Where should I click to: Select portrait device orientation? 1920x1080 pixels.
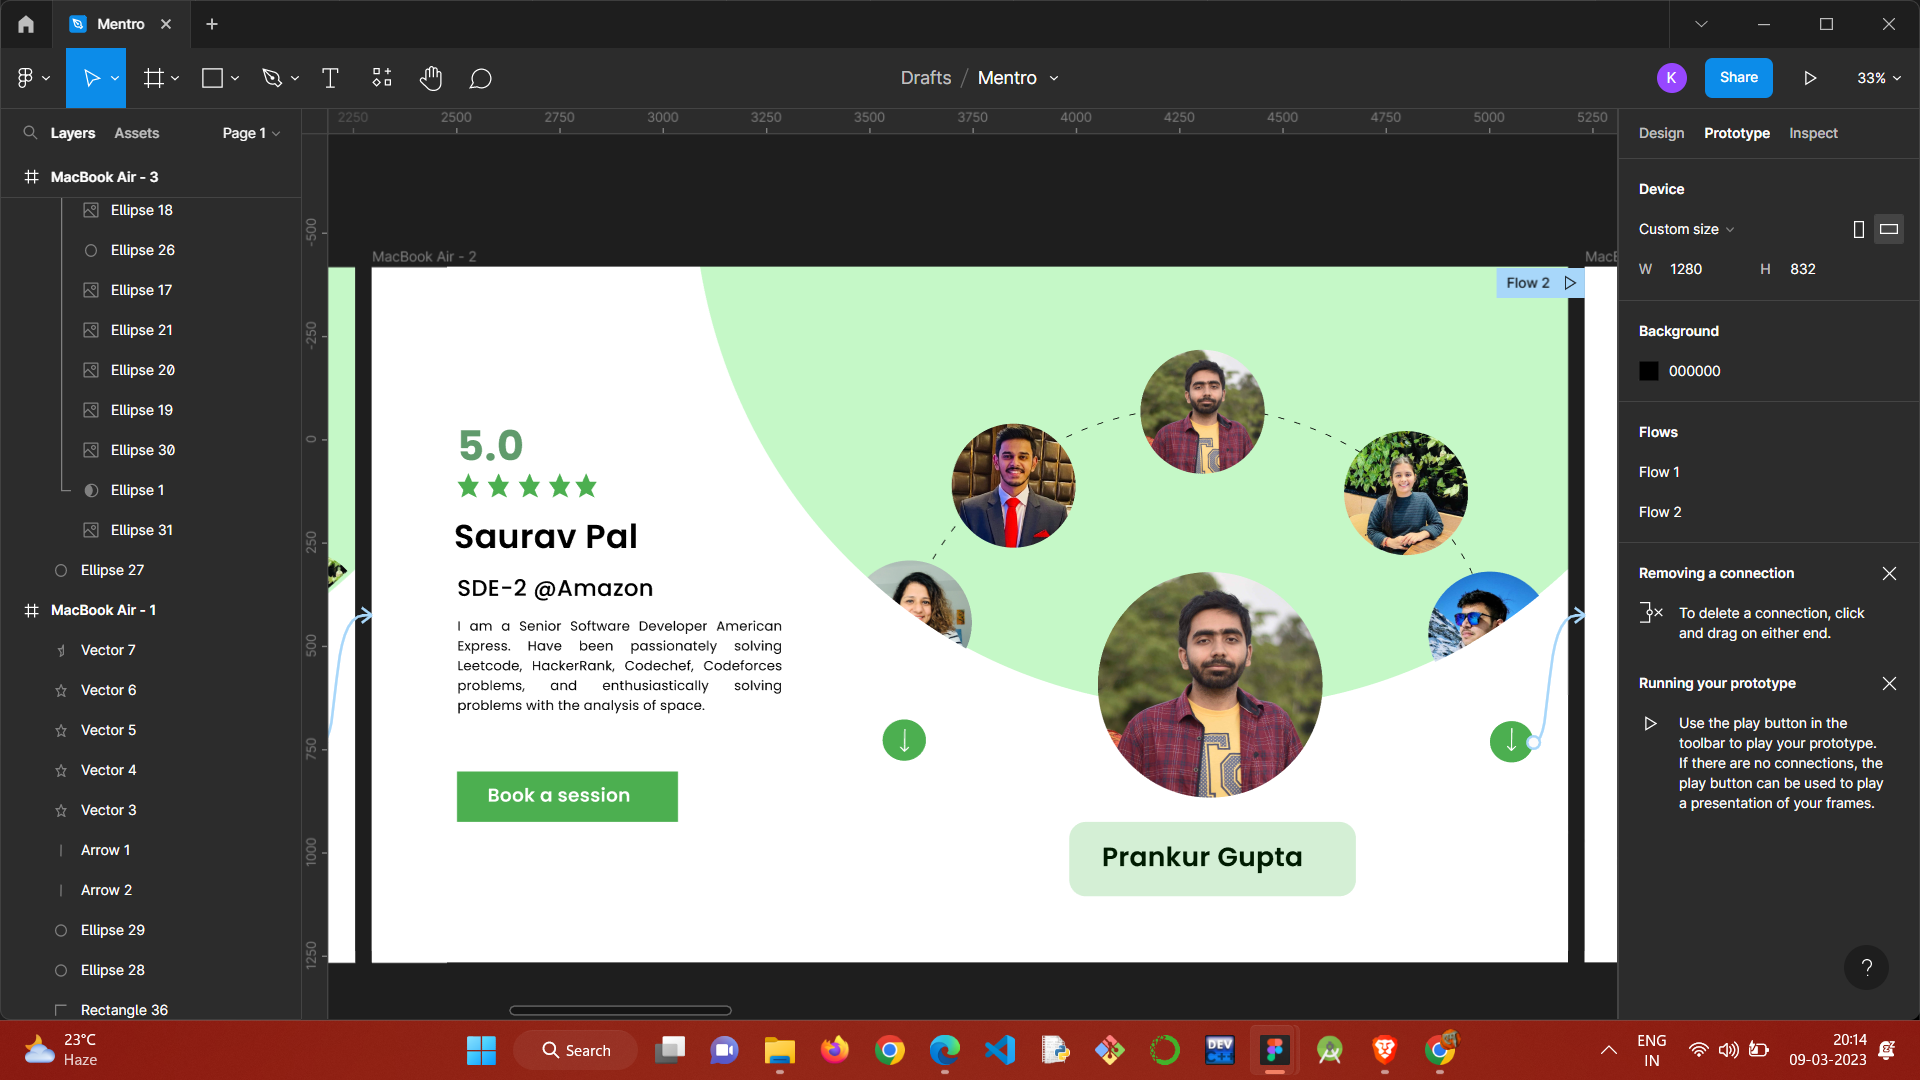coord(1859,229)
